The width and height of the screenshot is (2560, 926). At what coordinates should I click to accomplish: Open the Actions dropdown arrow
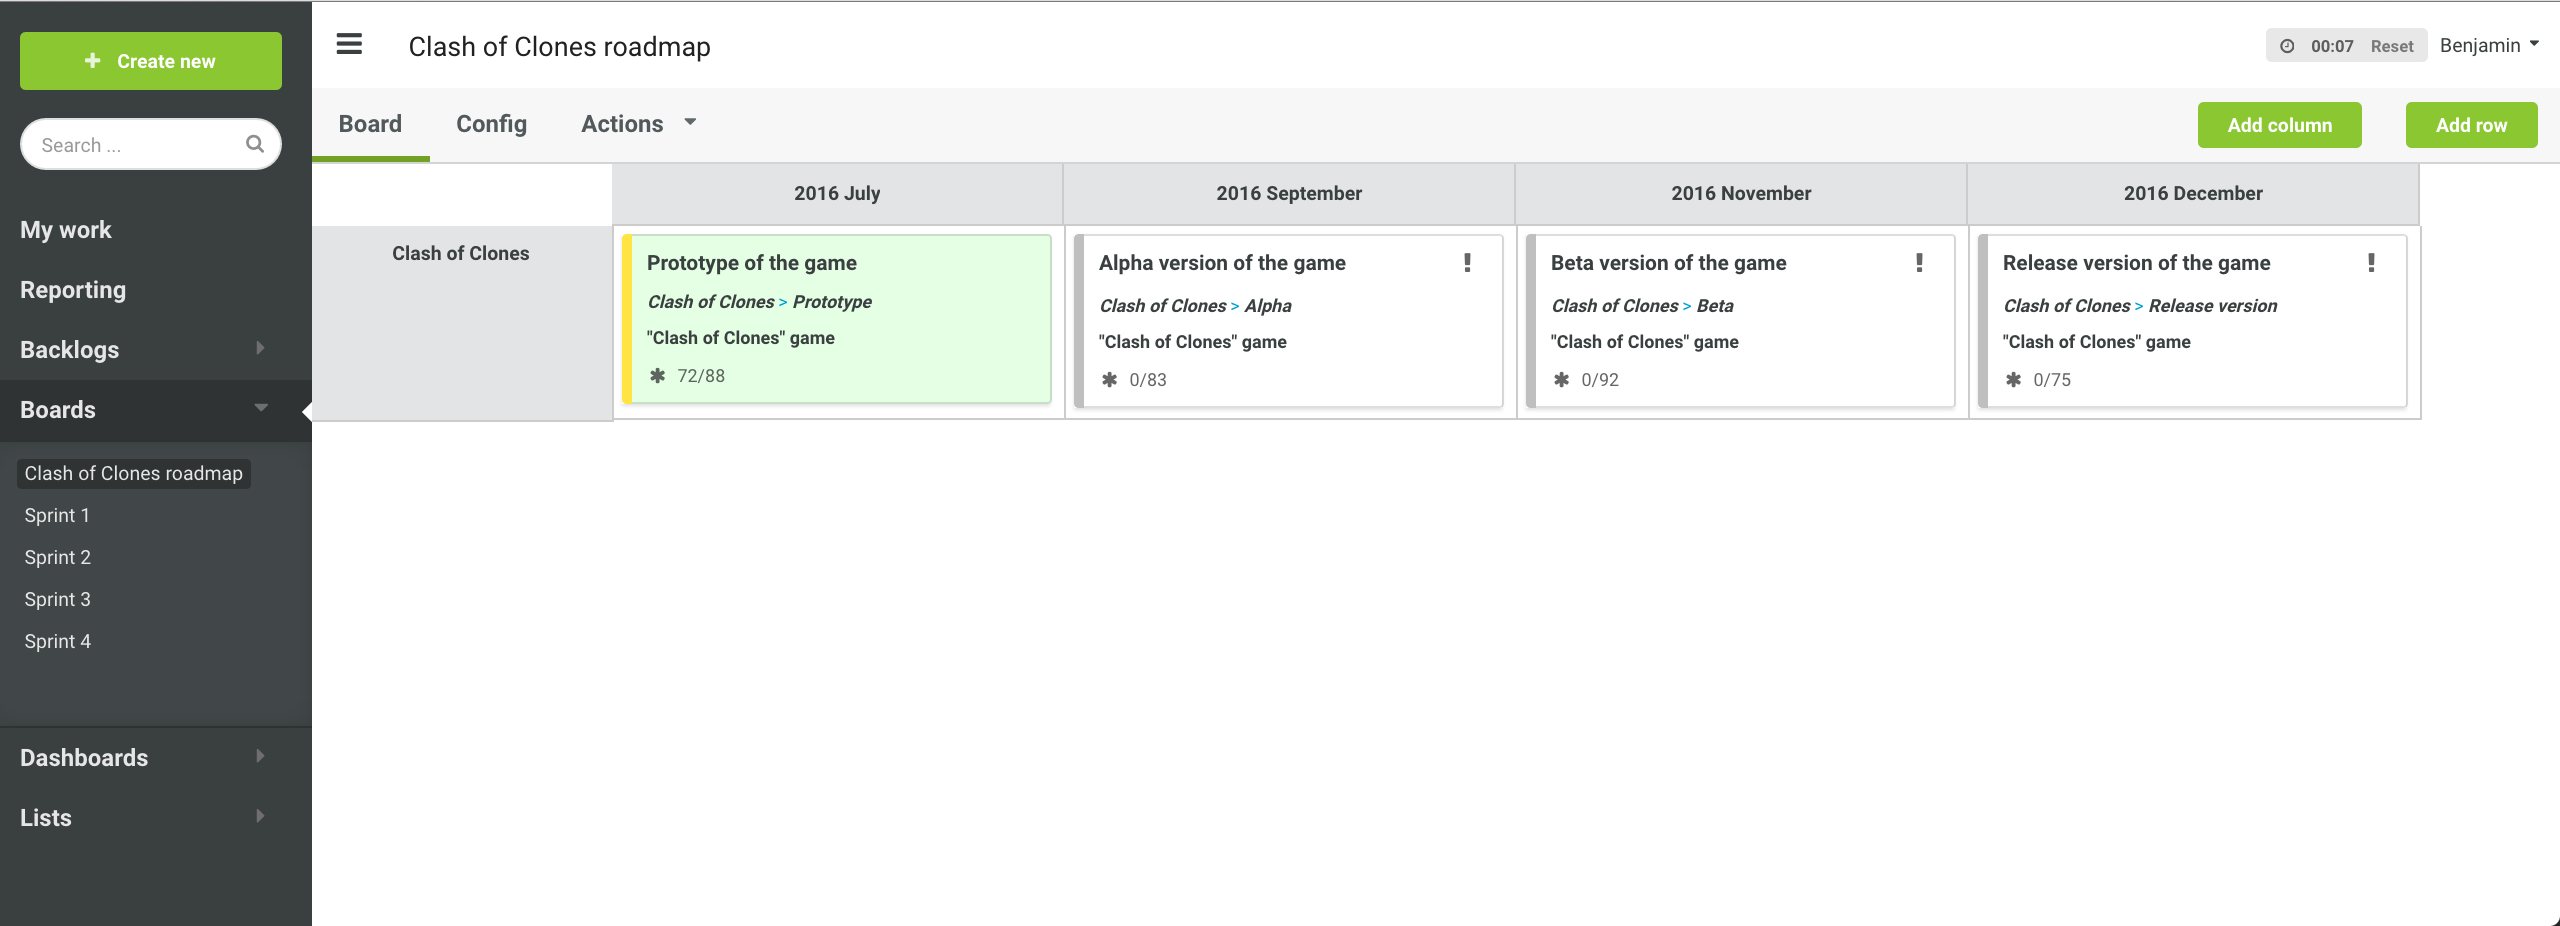tap(690, 122)
